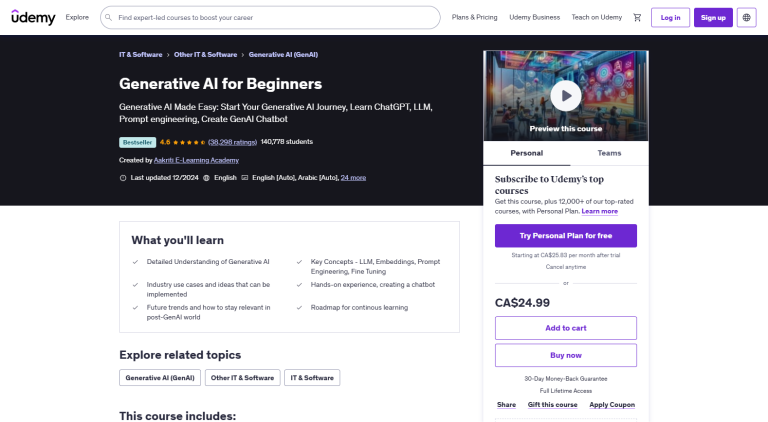Play the course preview video

pyautogui.click(x=566, y=96)
